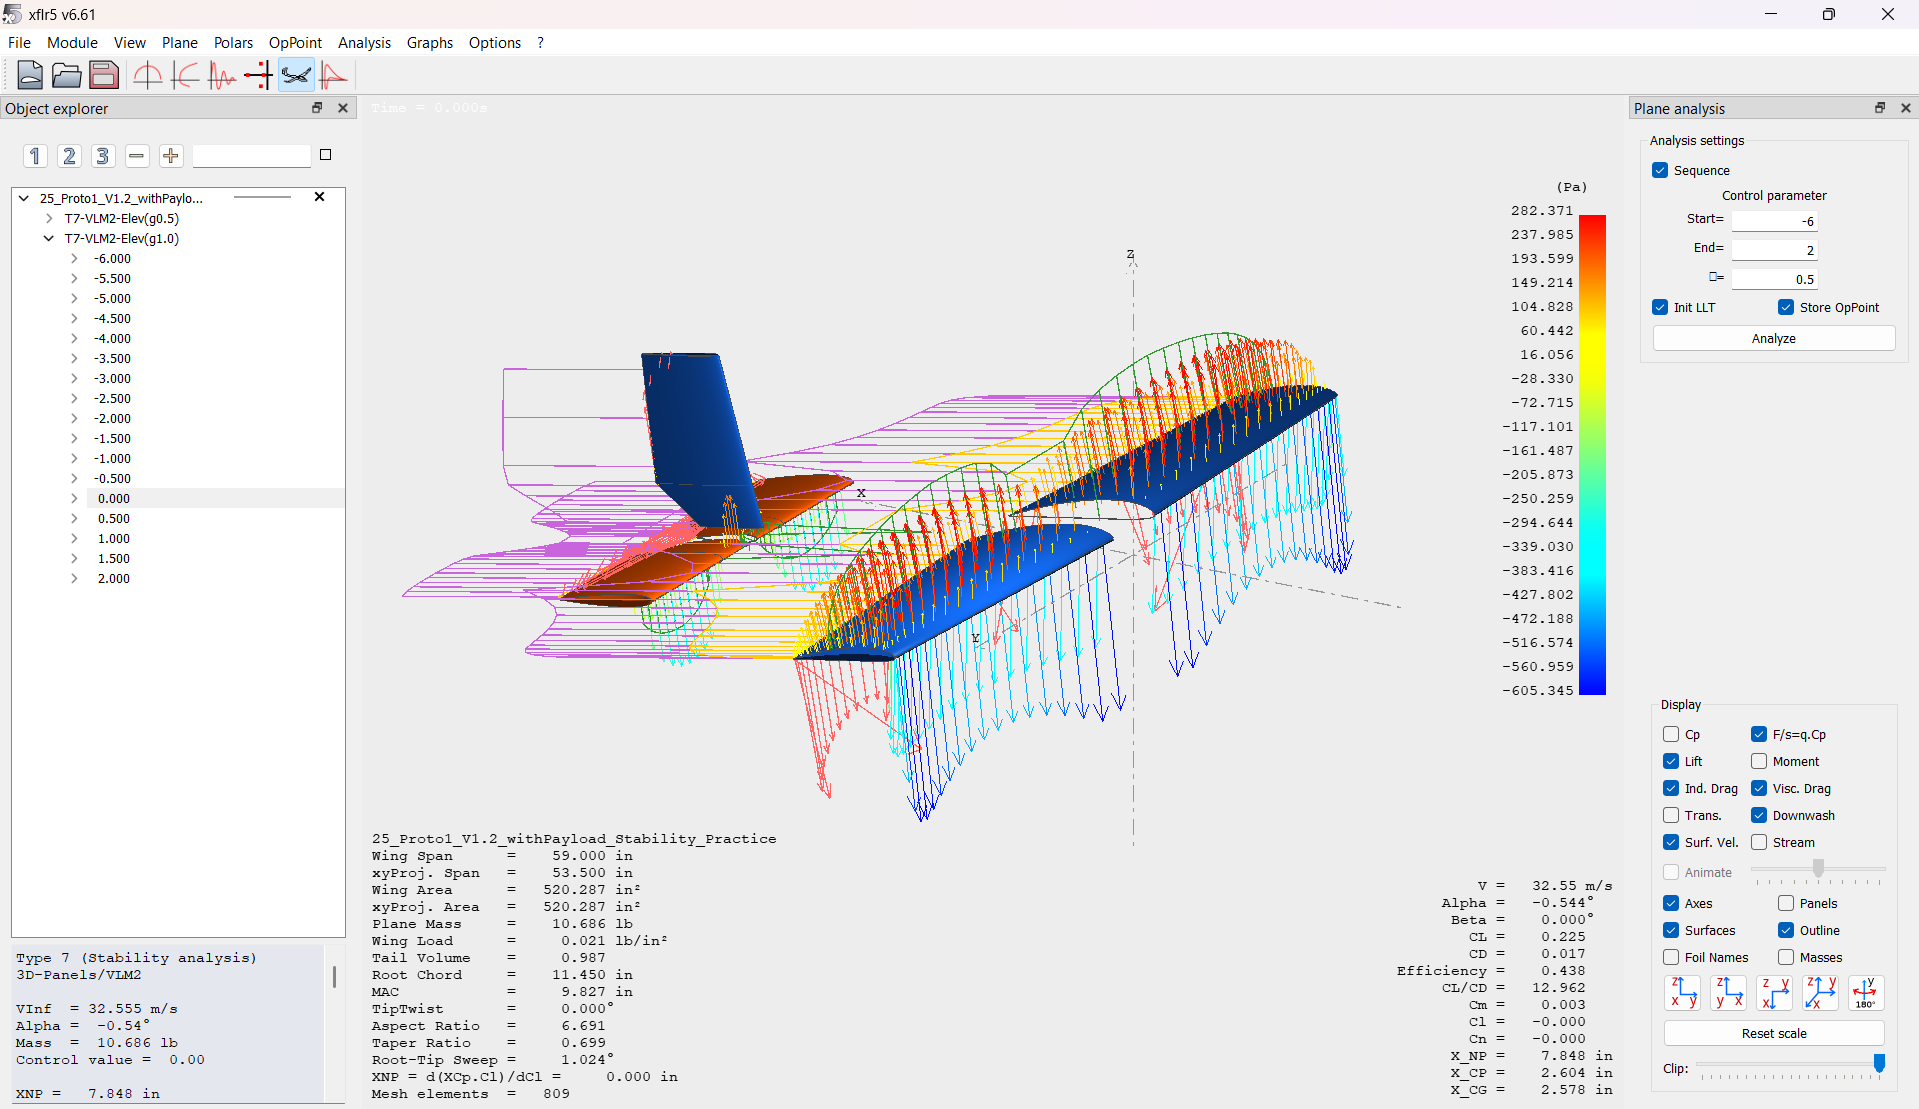The height and width of the screenshot is (1109, 1919).
Task: Open the Graphs menu
Action: click(430, 42)
